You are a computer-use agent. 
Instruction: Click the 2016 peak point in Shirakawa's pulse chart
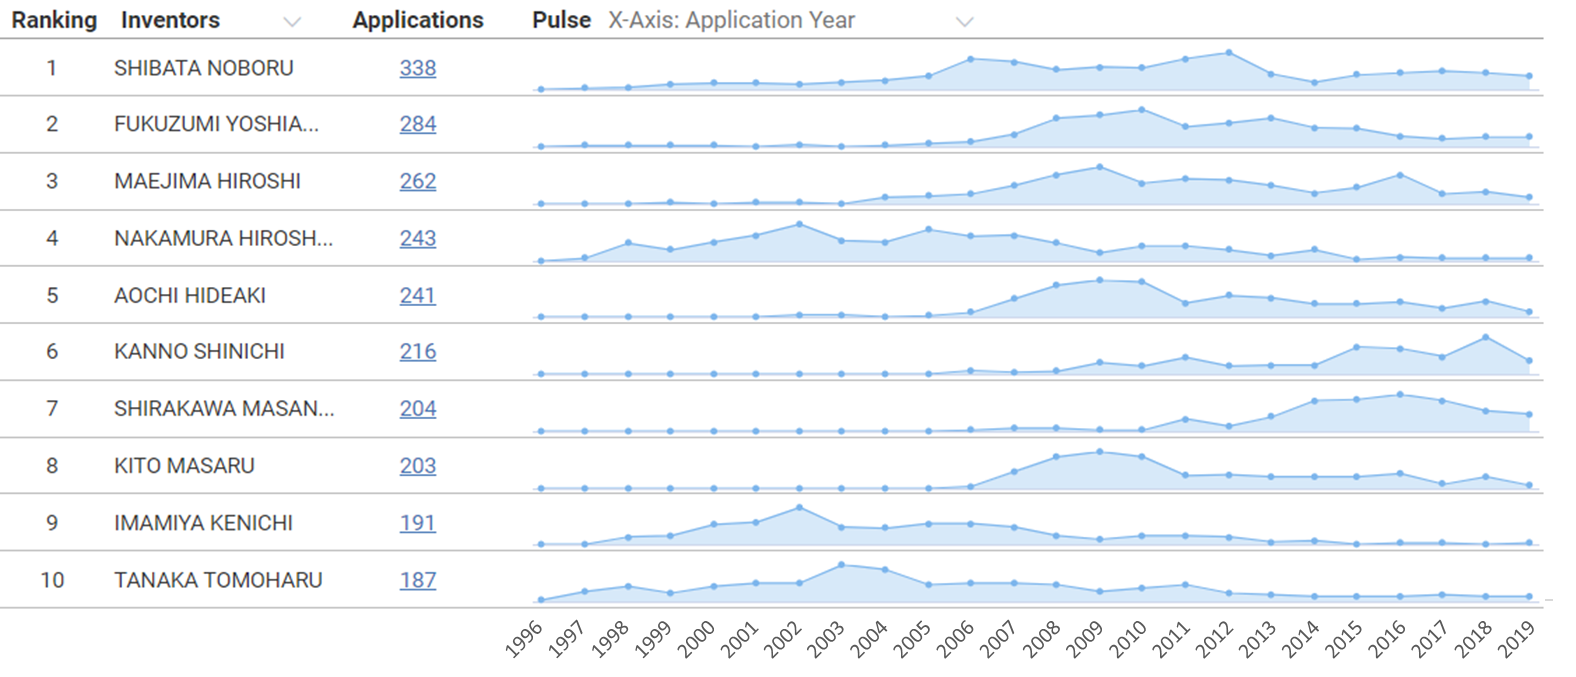[x=1400, y=394]
